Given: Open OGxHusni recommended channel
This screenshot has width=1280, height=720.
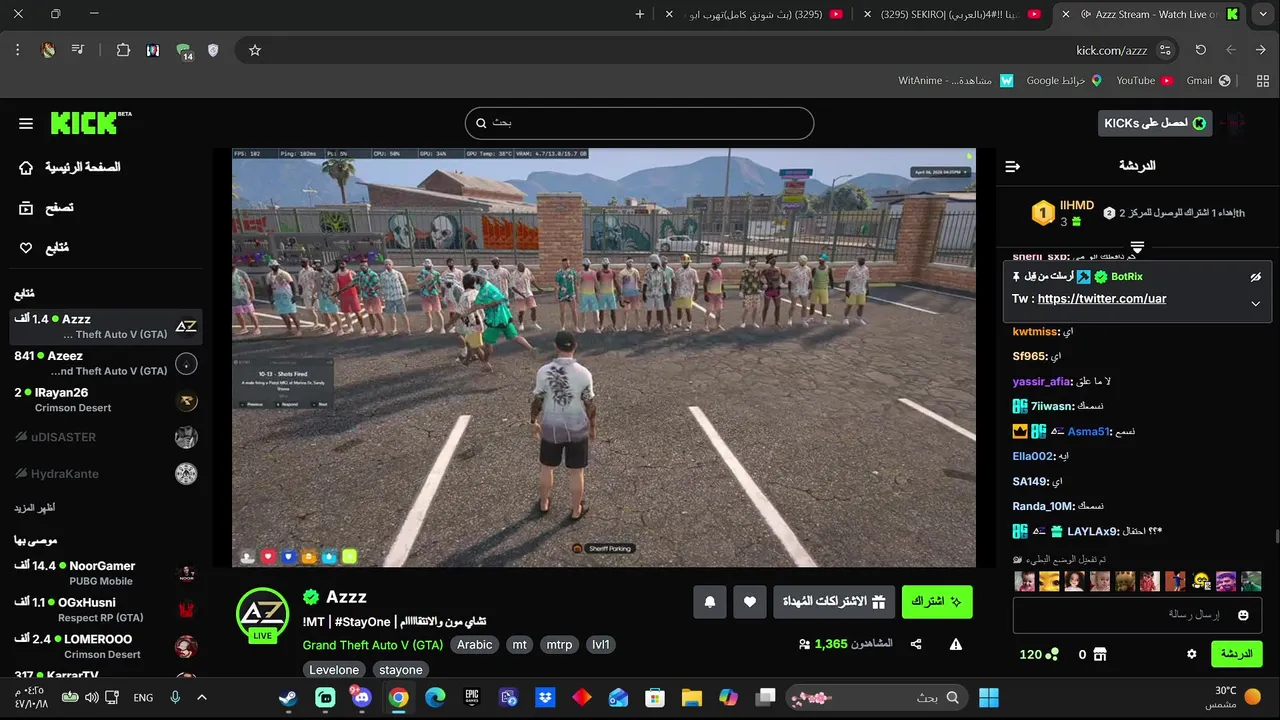Looking at the screenshot, I should [105, 610].
